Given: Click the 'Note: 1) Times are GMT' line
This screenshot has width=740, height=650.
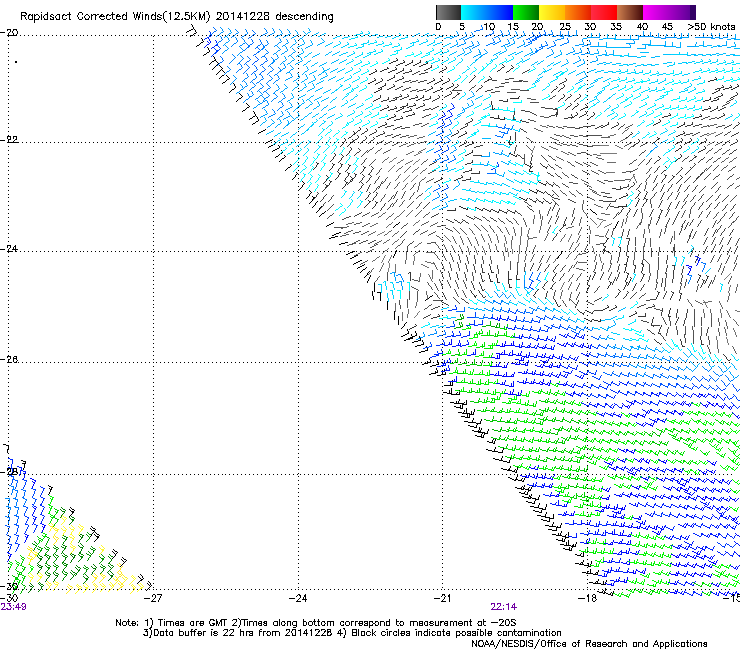Looking at the screenshot, I should pos(315,623).
